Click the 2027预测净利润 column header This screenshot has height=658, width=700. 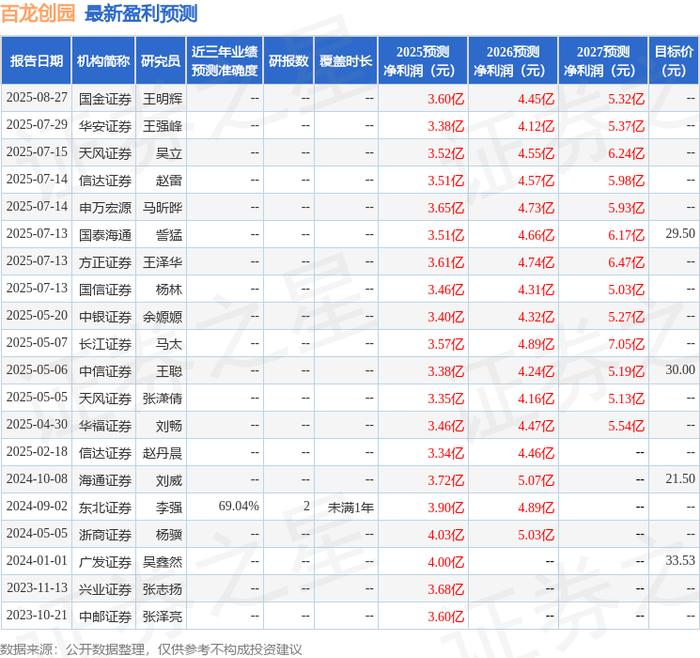(x=603, y=61)
